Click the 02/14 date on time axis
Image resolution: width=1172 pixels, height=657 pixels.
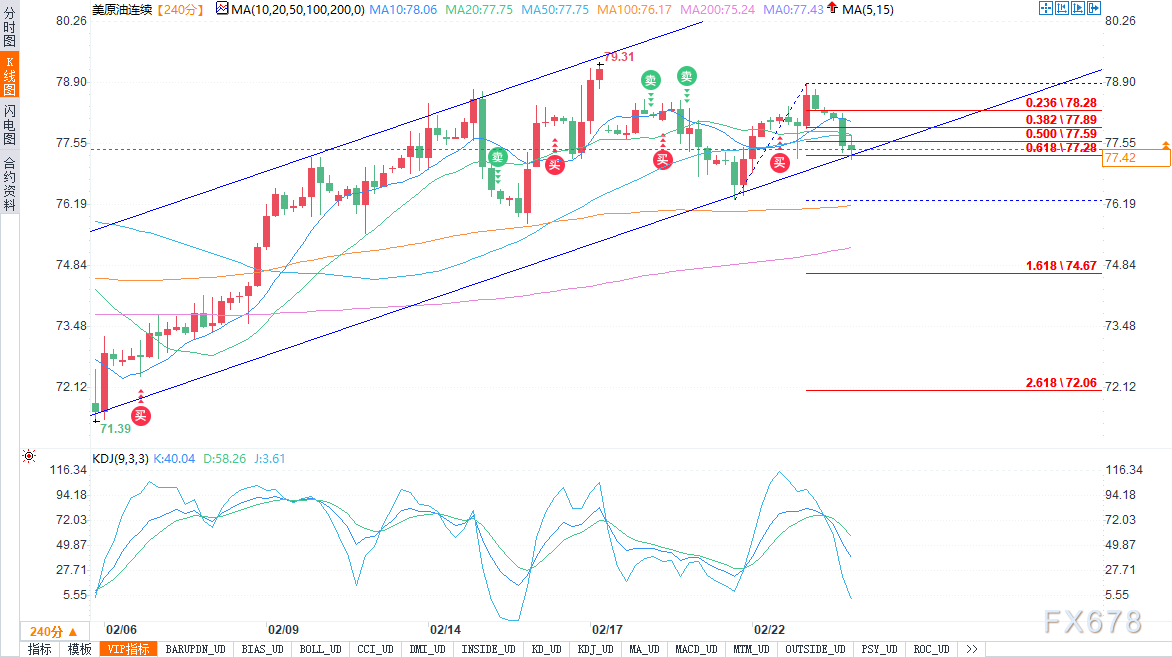point(445,630)
